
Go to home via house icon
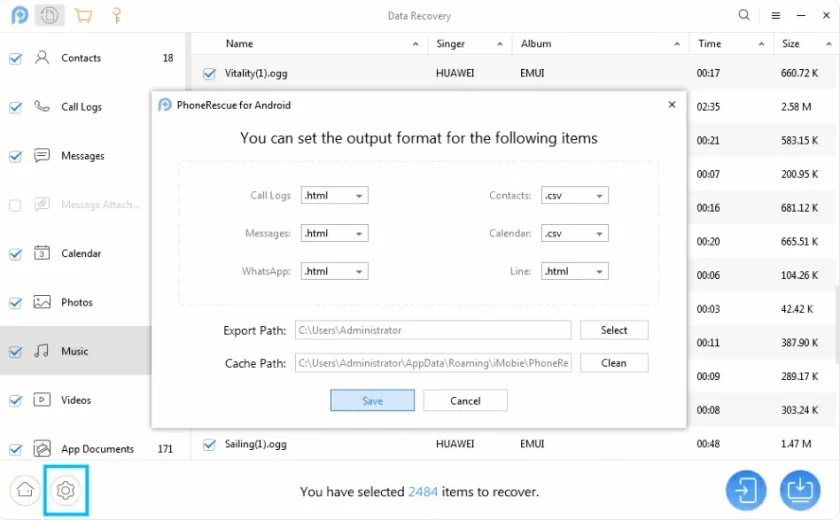[25, 490]
